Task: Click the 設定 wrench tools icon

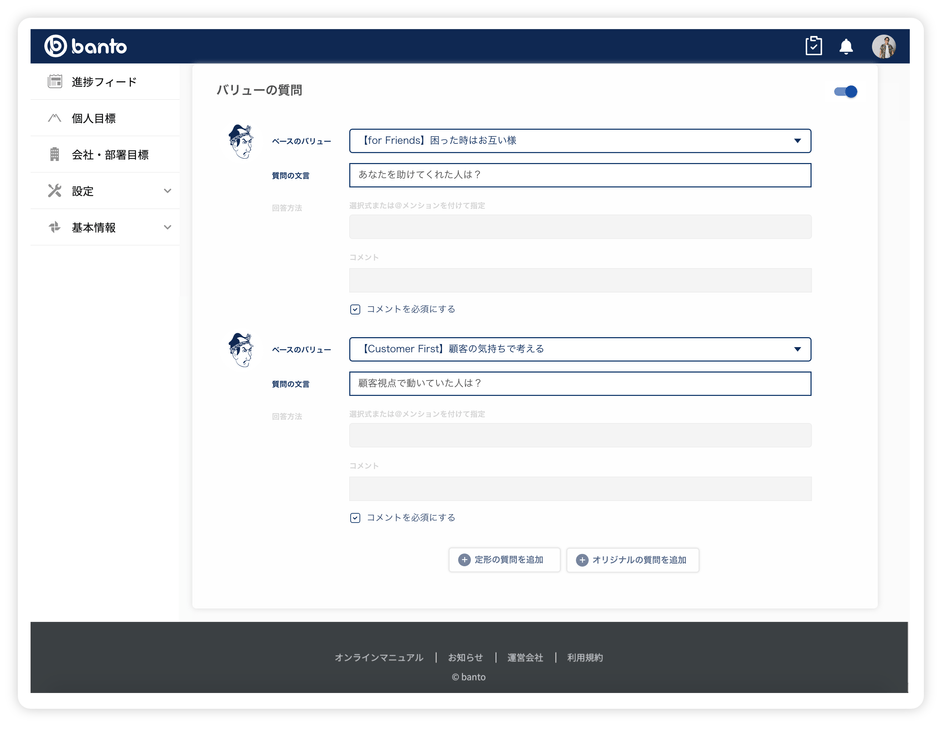Action: tap(55, 191)
